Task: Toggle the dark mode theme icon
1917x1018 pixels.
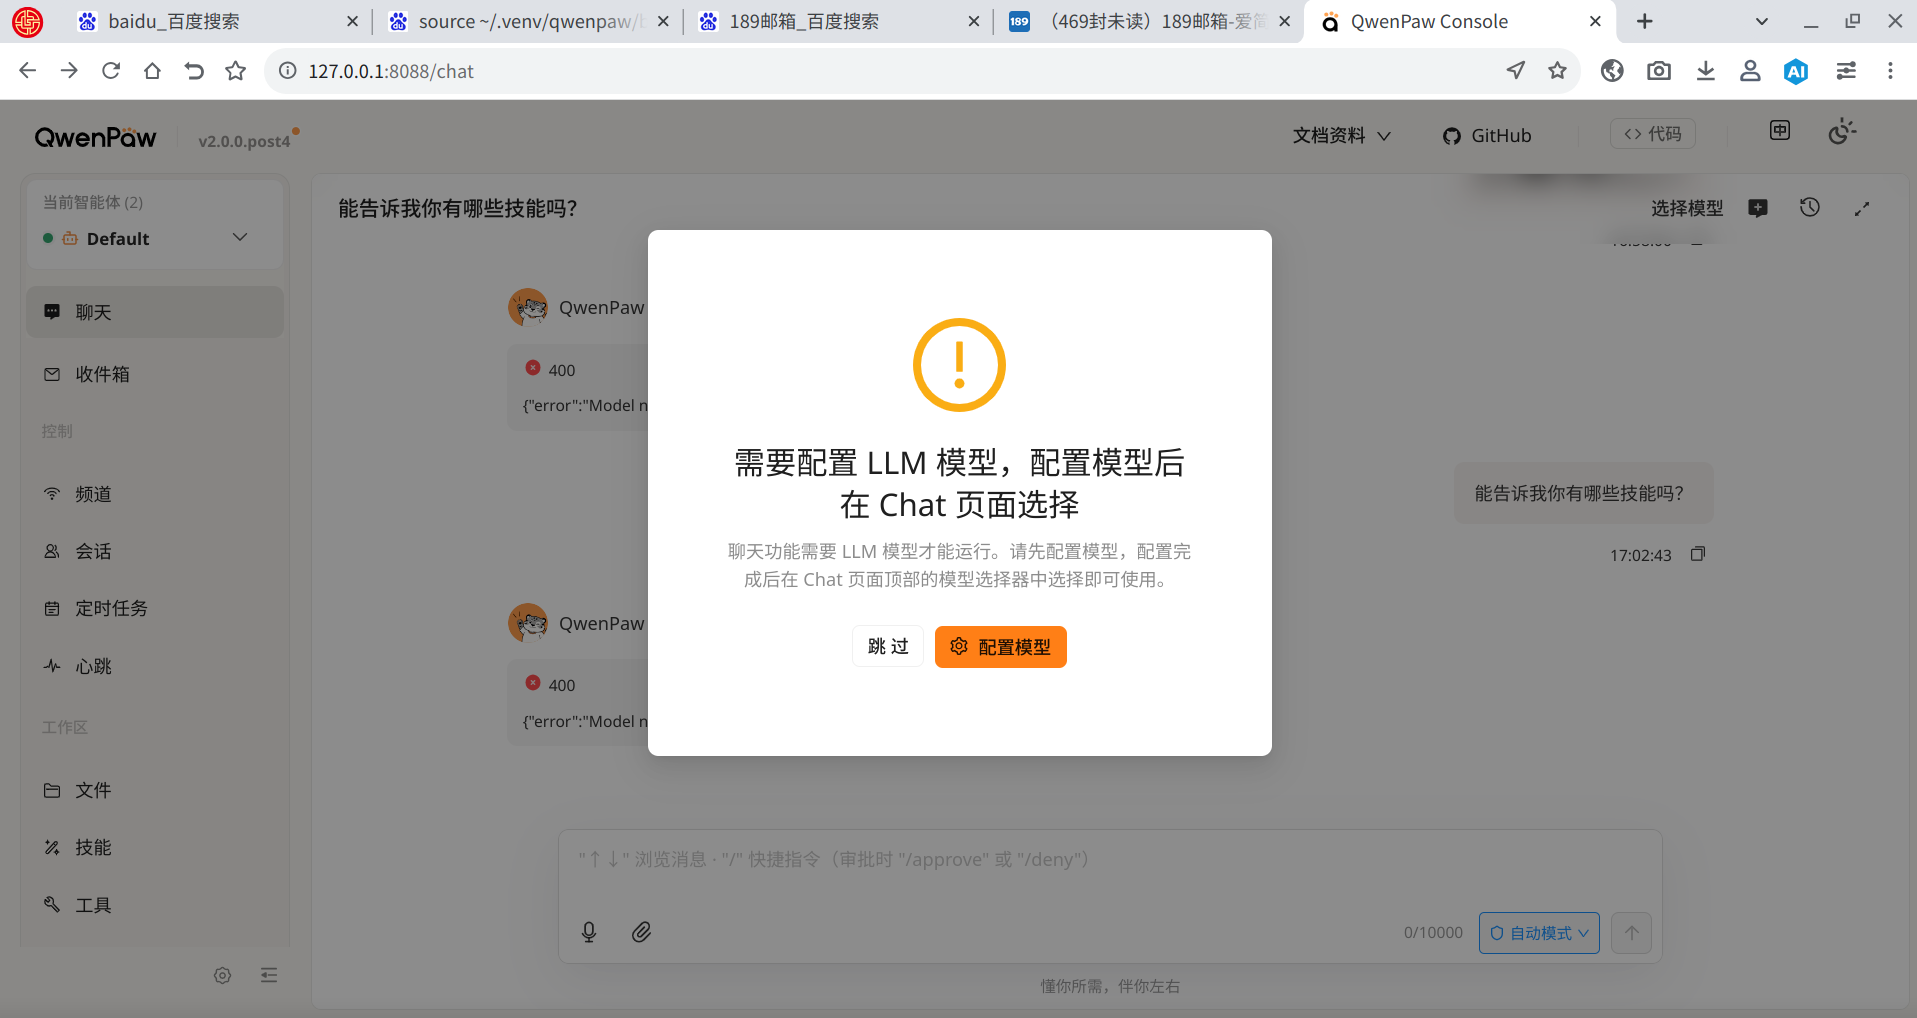Action: 1841,131
